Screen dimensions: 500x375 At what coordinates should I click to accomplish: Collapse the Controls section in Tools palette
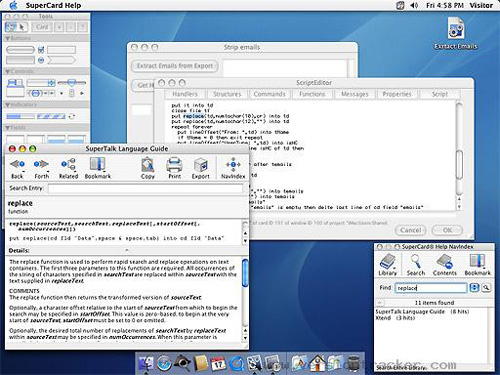pyautogui.click(x=8, y=72)
